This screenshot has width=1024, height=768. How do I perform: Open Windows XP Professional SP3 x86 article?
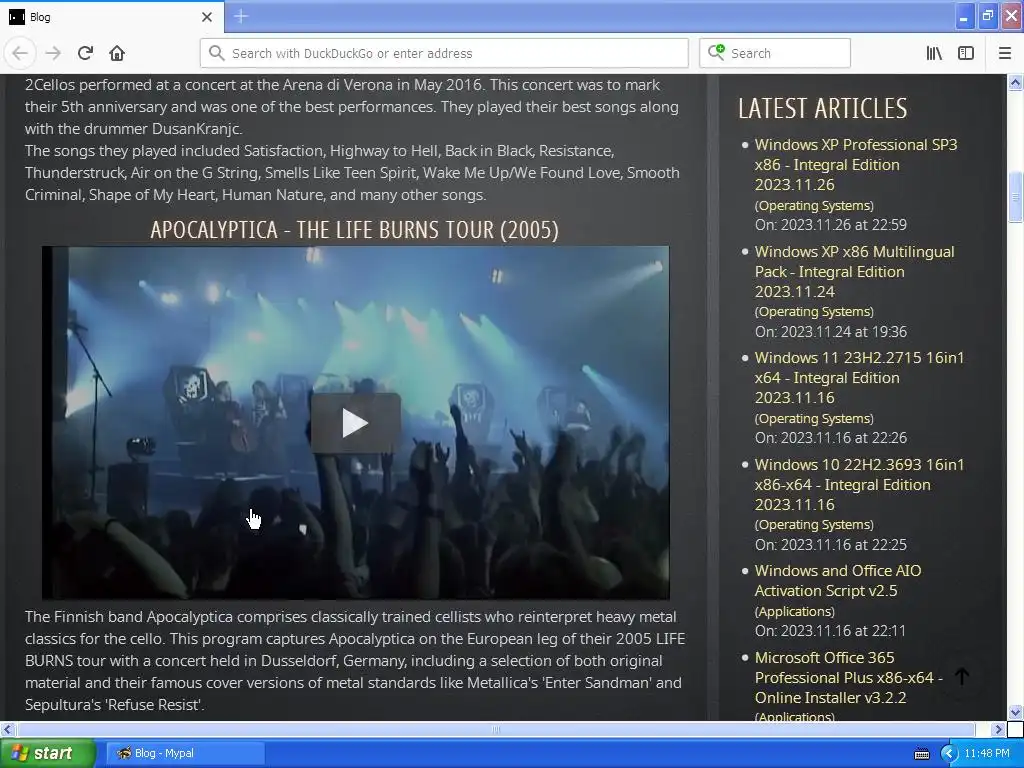tap(856, 165)
